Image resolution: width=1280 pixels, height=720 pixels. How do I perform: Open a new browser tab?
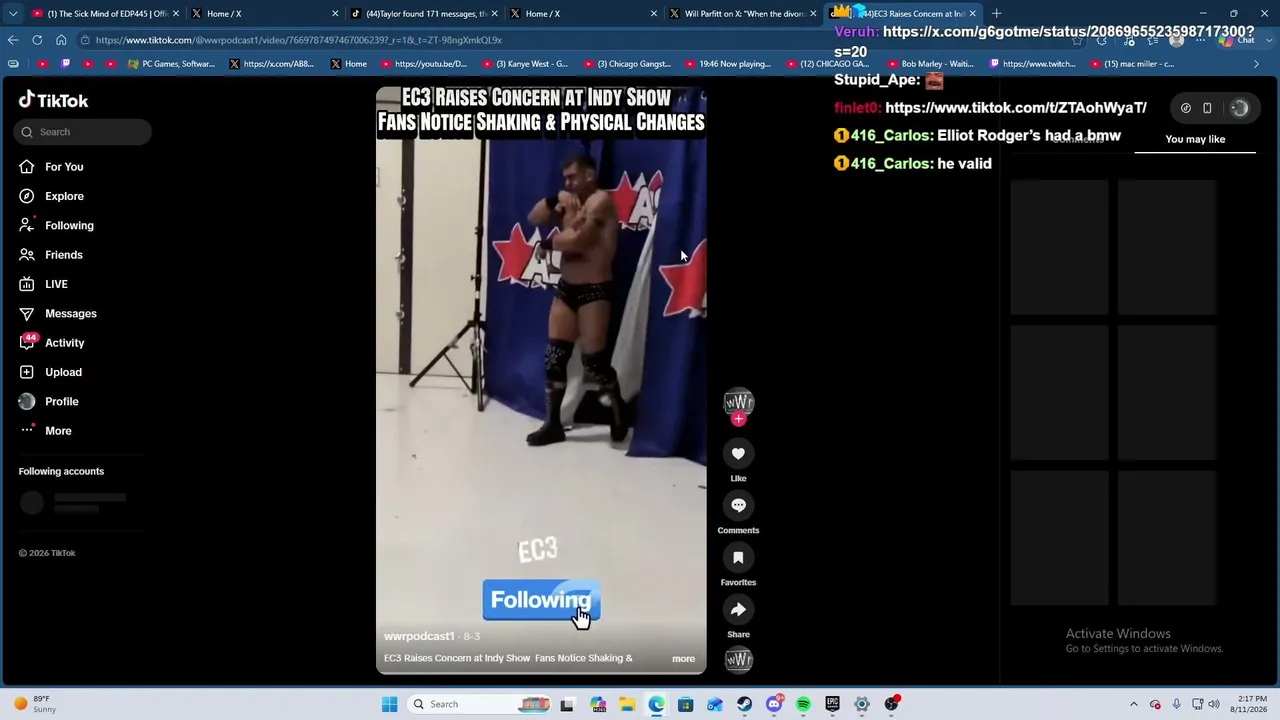[x=996, y=14]
